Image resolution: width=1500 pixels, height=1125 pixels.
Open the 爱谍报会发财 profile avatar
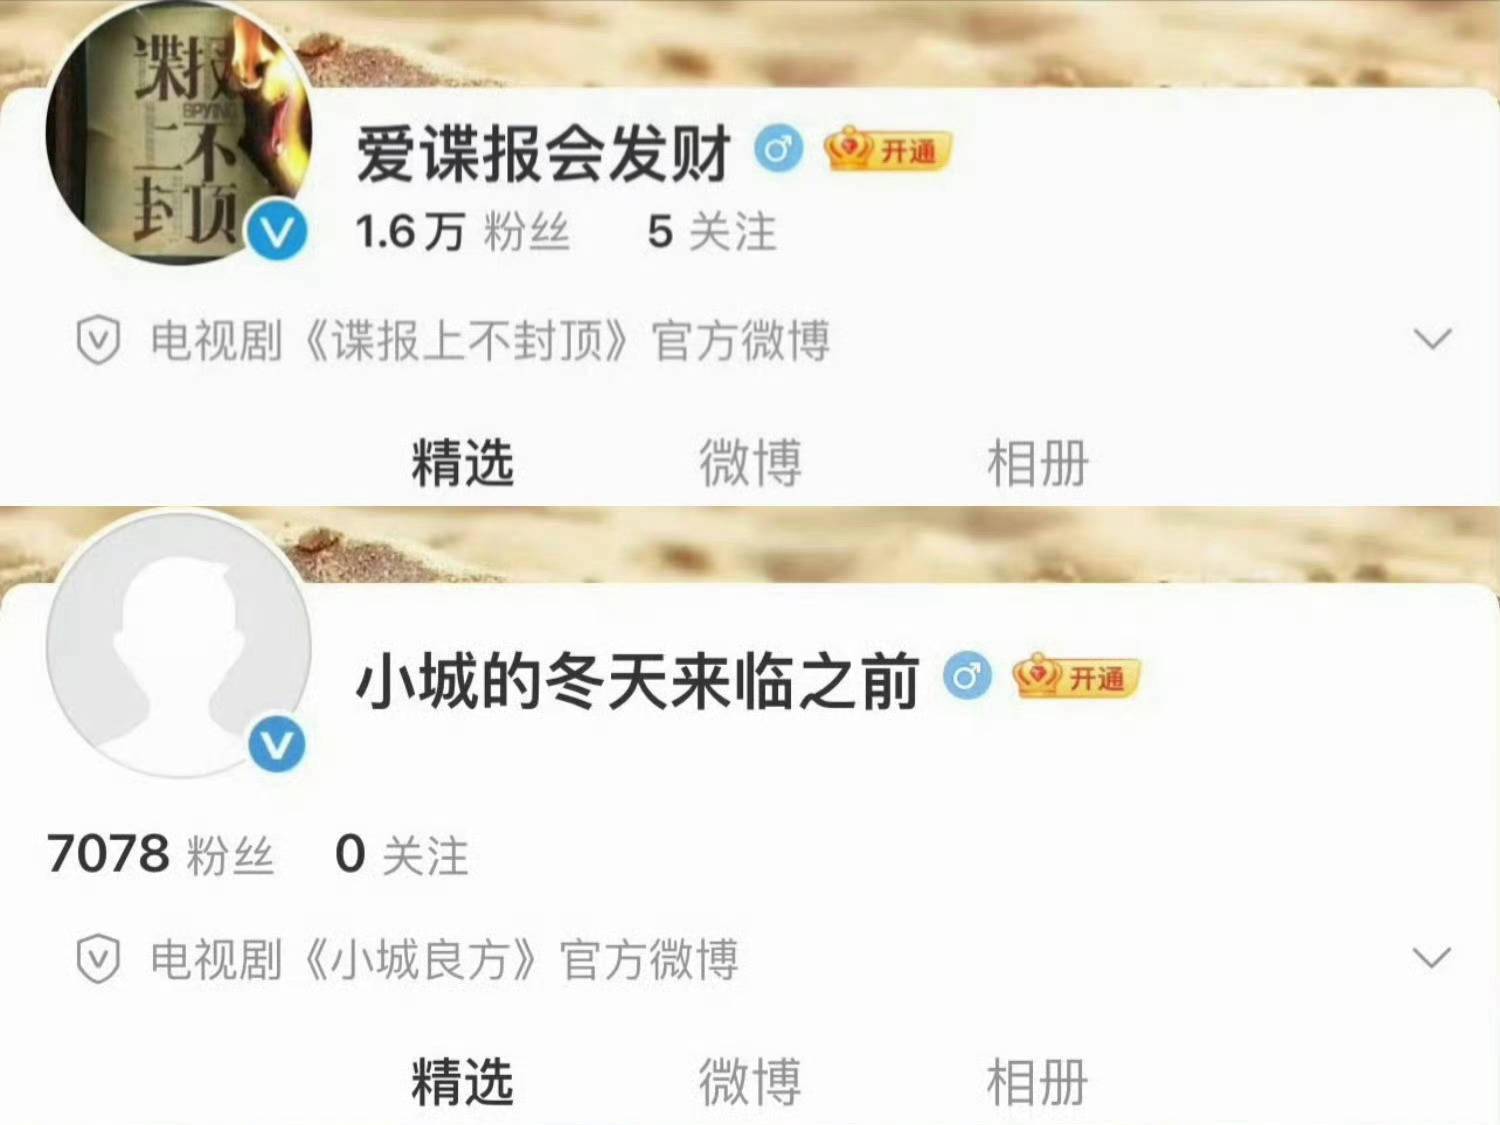click(x=180, y=135)
